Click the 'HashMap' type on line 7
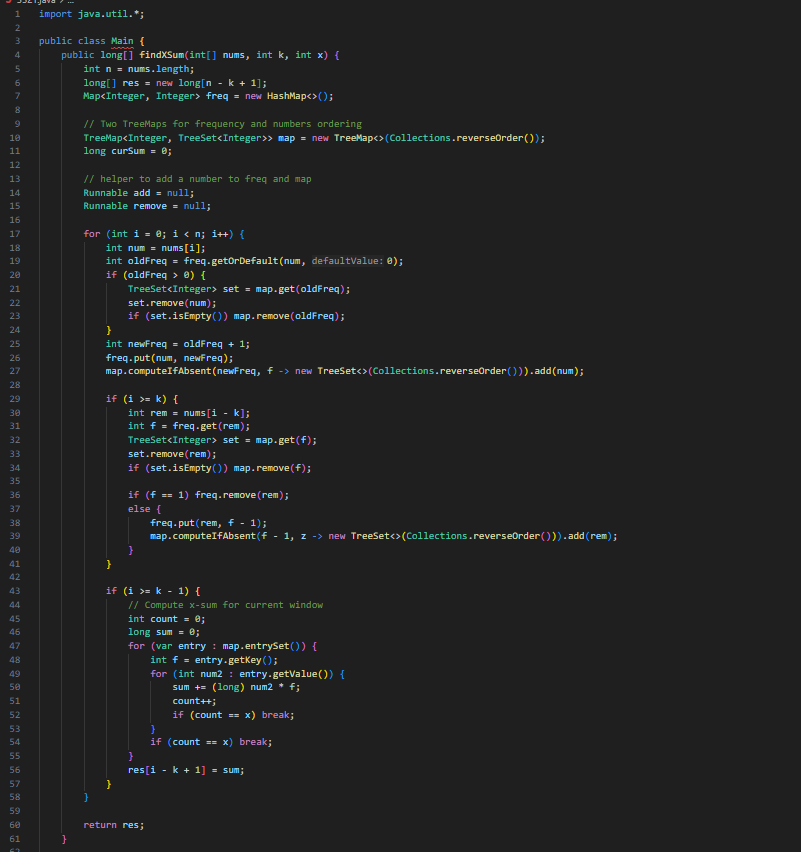Viewport: 801px width, 852px height. [286, 96]
